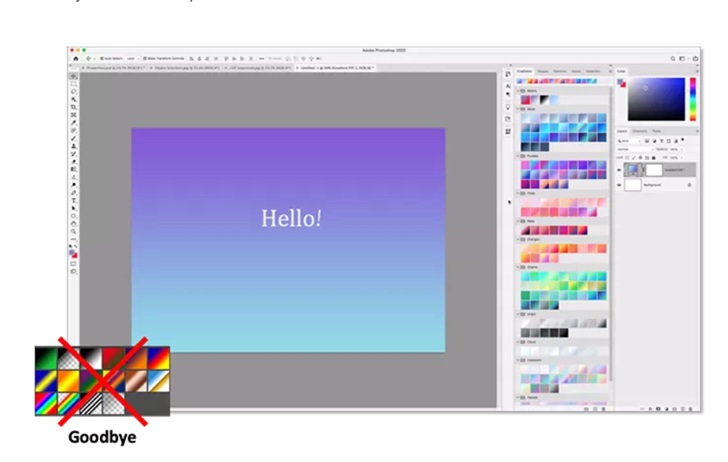This screenshot has width=728, height=462.
Task: Toggle Lock transparent pixels
Action: coord(627,158)
